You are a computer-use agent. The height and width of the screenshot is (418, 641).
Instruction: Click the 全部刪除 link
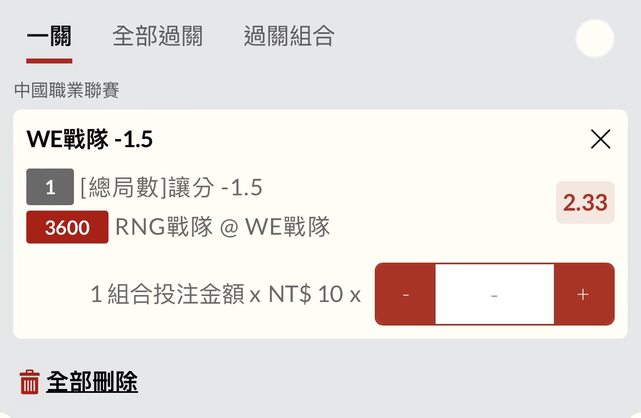click(92, 381)
